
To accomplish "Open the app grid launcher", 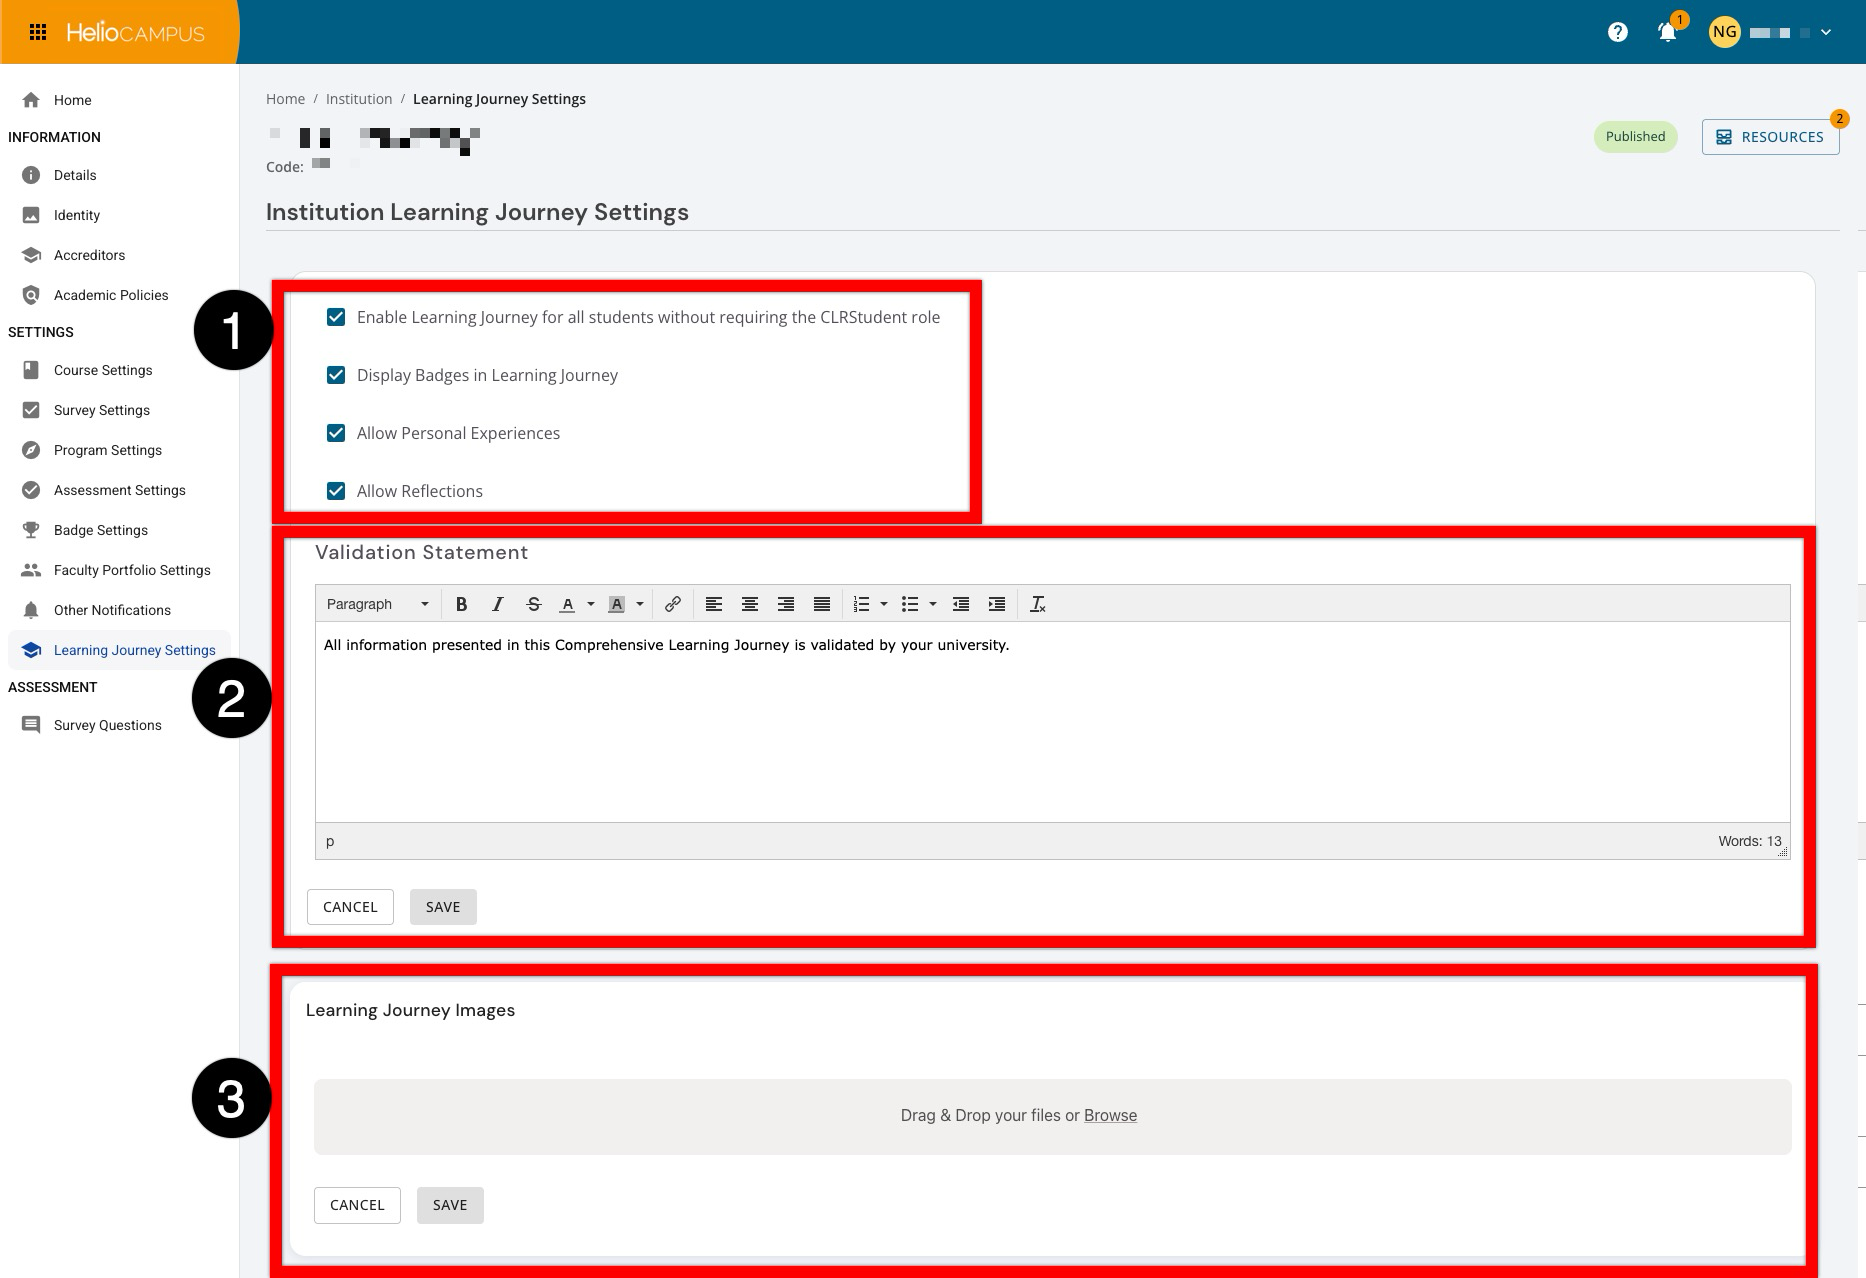I will [38, 32].
